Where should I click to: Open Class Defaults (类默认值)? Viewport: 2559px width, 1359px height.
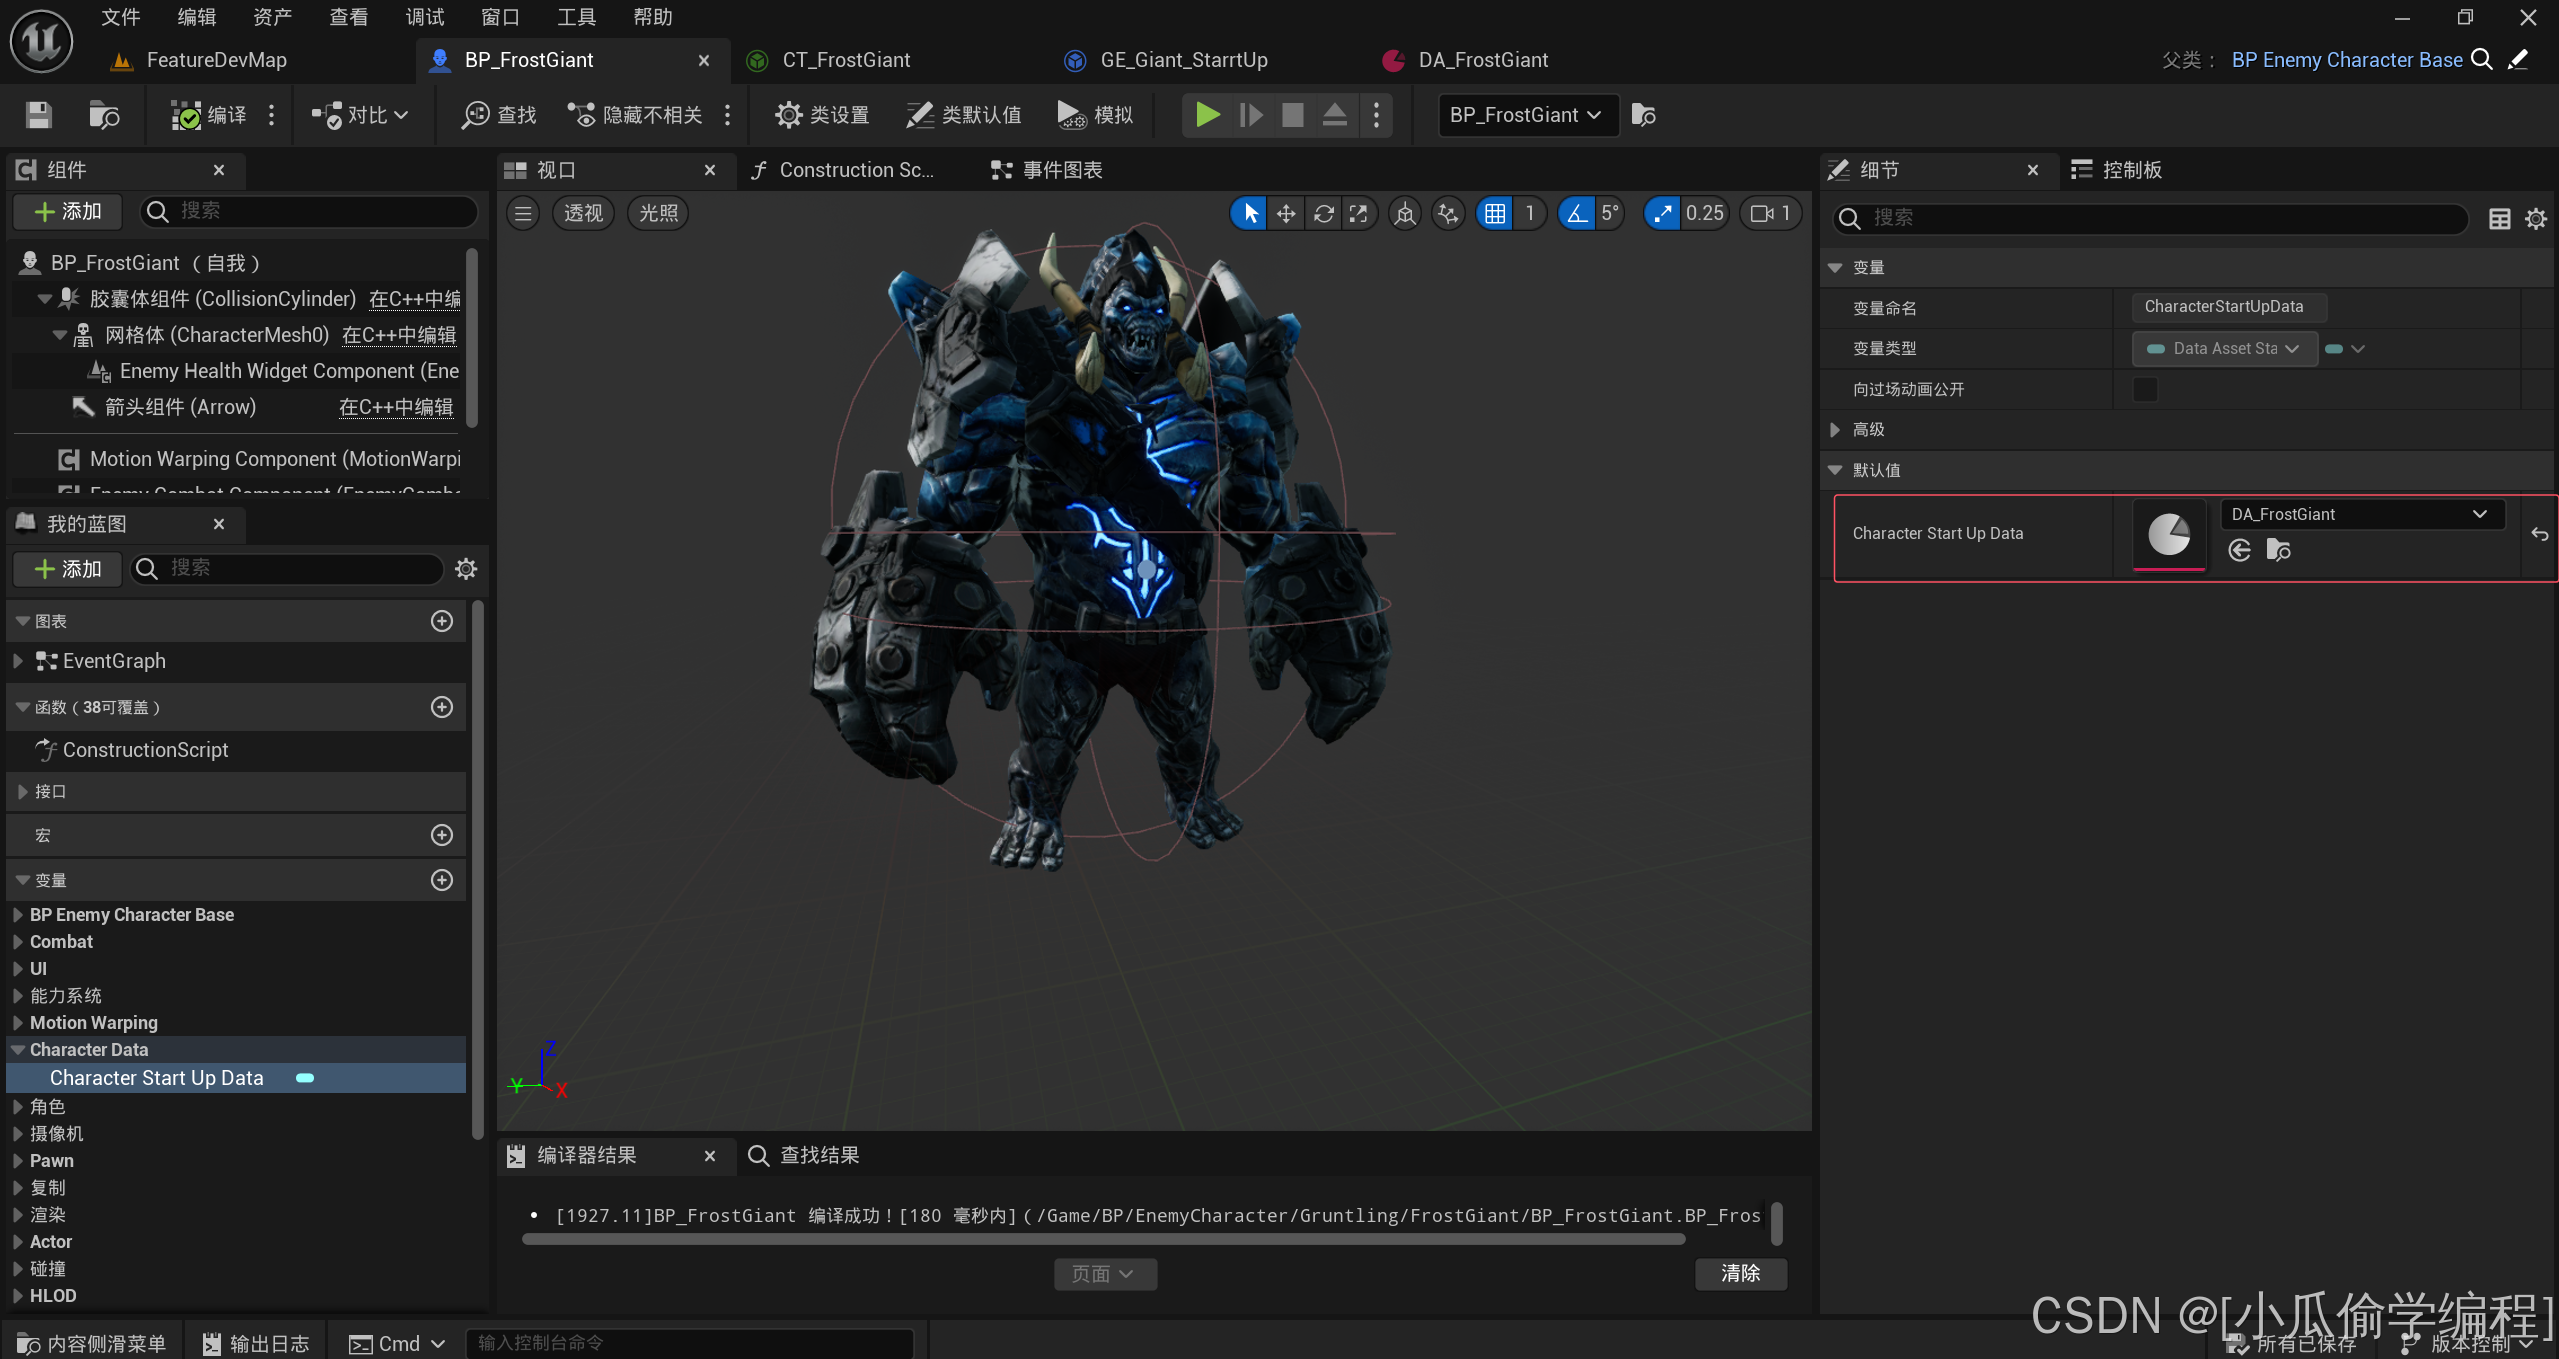(x=964, y=115)
